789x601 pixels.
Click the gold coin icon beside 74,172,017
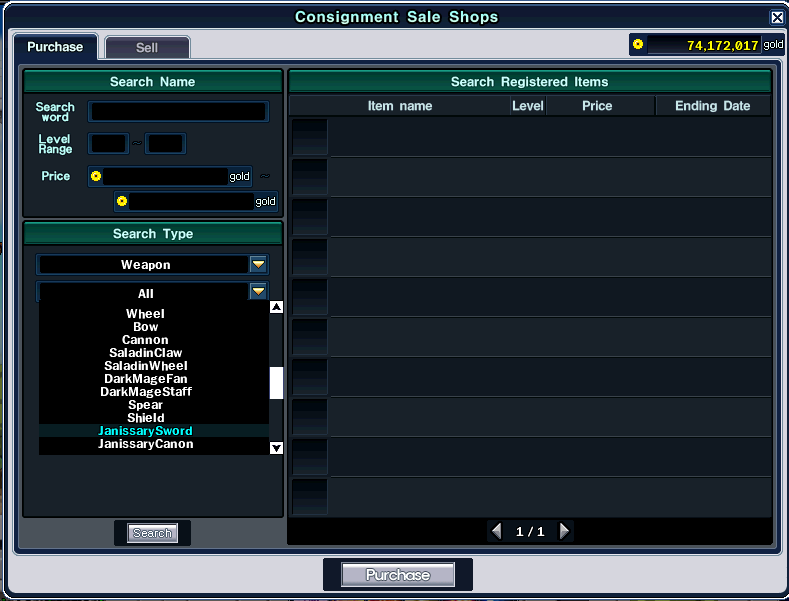638,44
